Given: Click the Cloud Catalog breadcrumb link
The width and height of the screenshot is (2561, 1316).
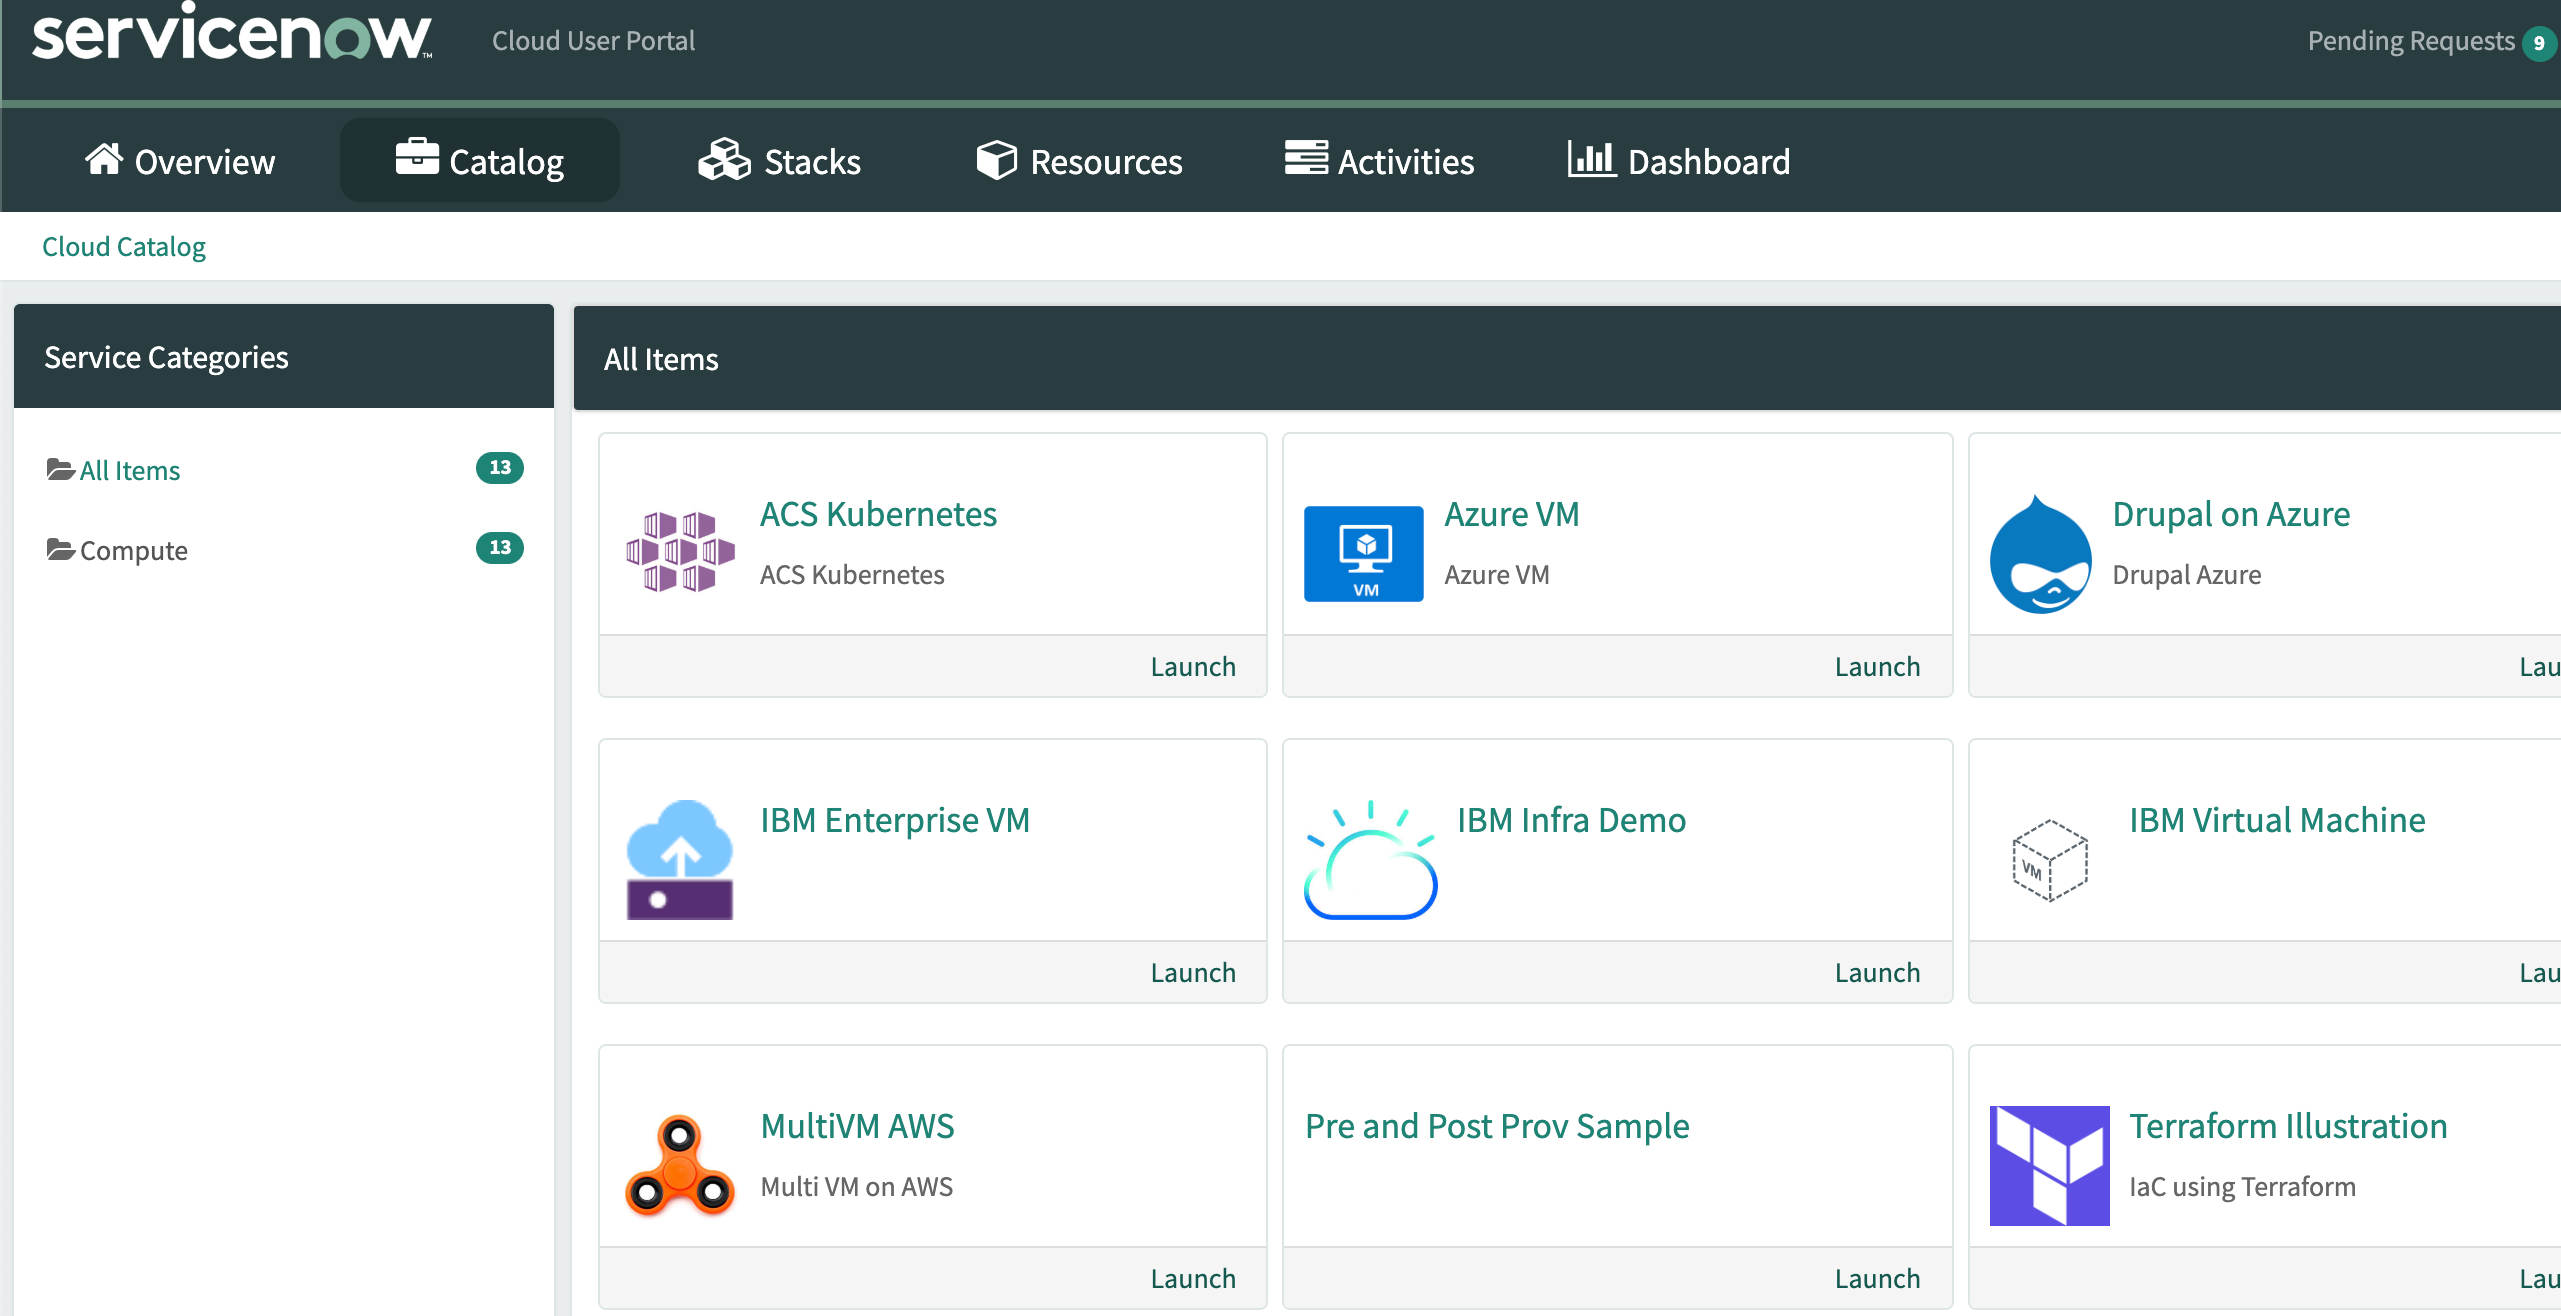Looking at the screenshot, I should [124, 246].
